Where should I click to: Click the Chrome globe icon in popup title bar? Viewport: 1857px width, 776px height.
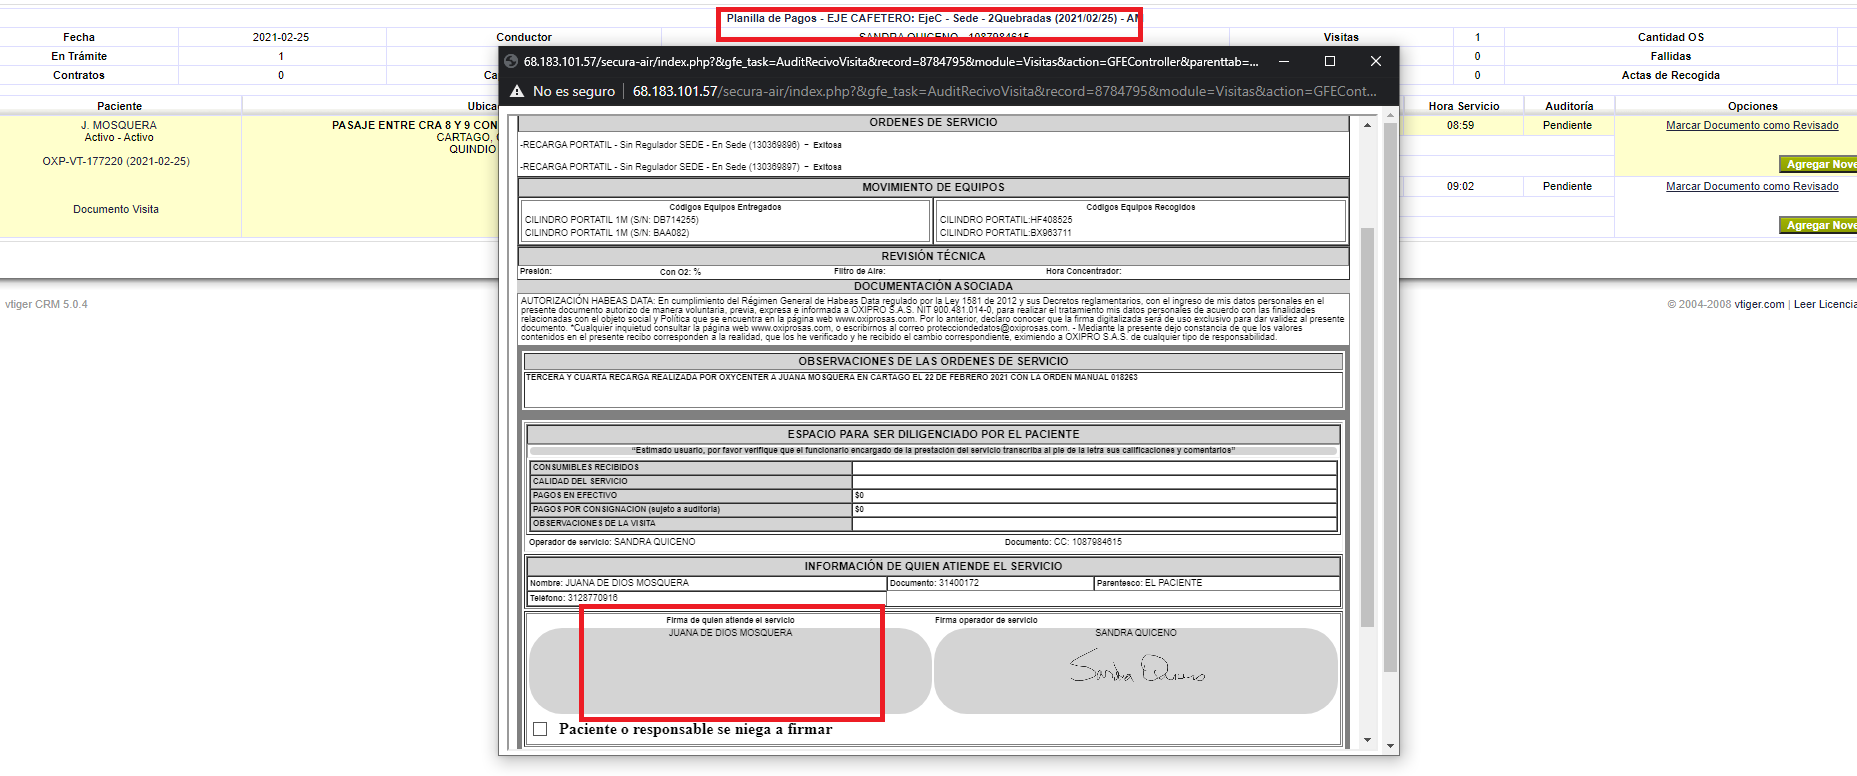click(x=511, y=61)
